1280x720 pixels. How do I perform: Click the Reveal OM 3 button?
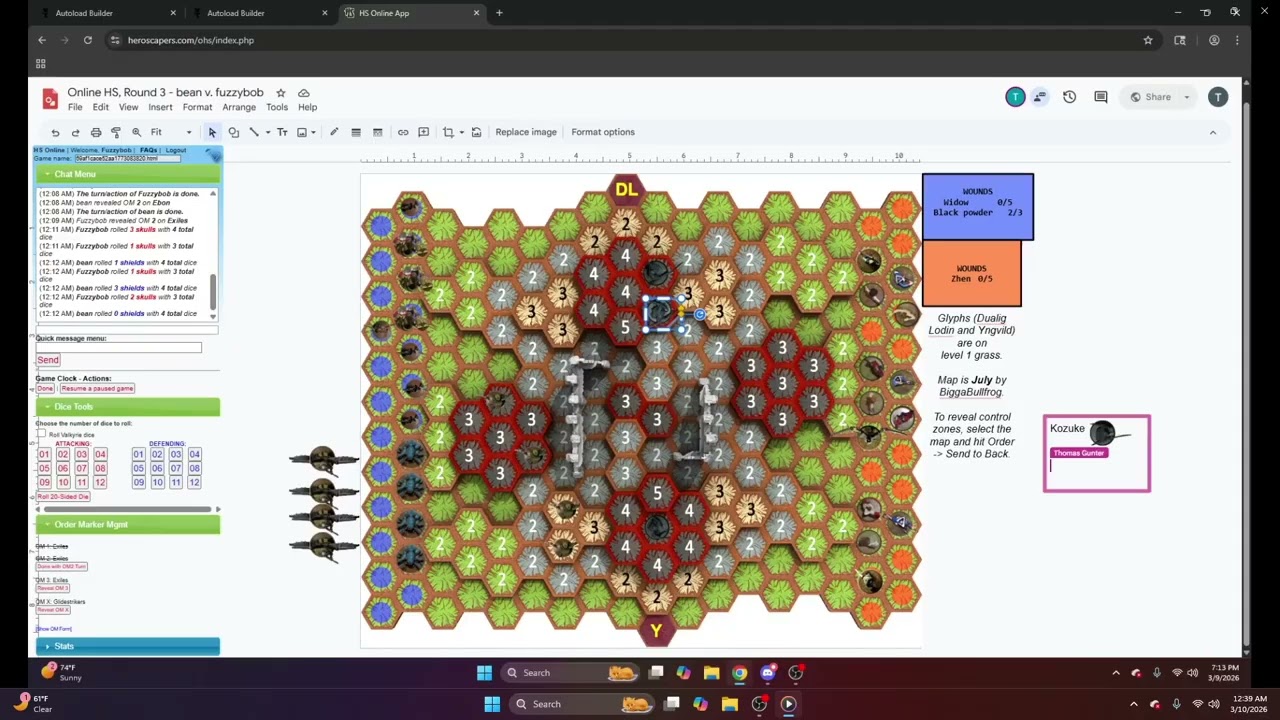click(53, 588)
